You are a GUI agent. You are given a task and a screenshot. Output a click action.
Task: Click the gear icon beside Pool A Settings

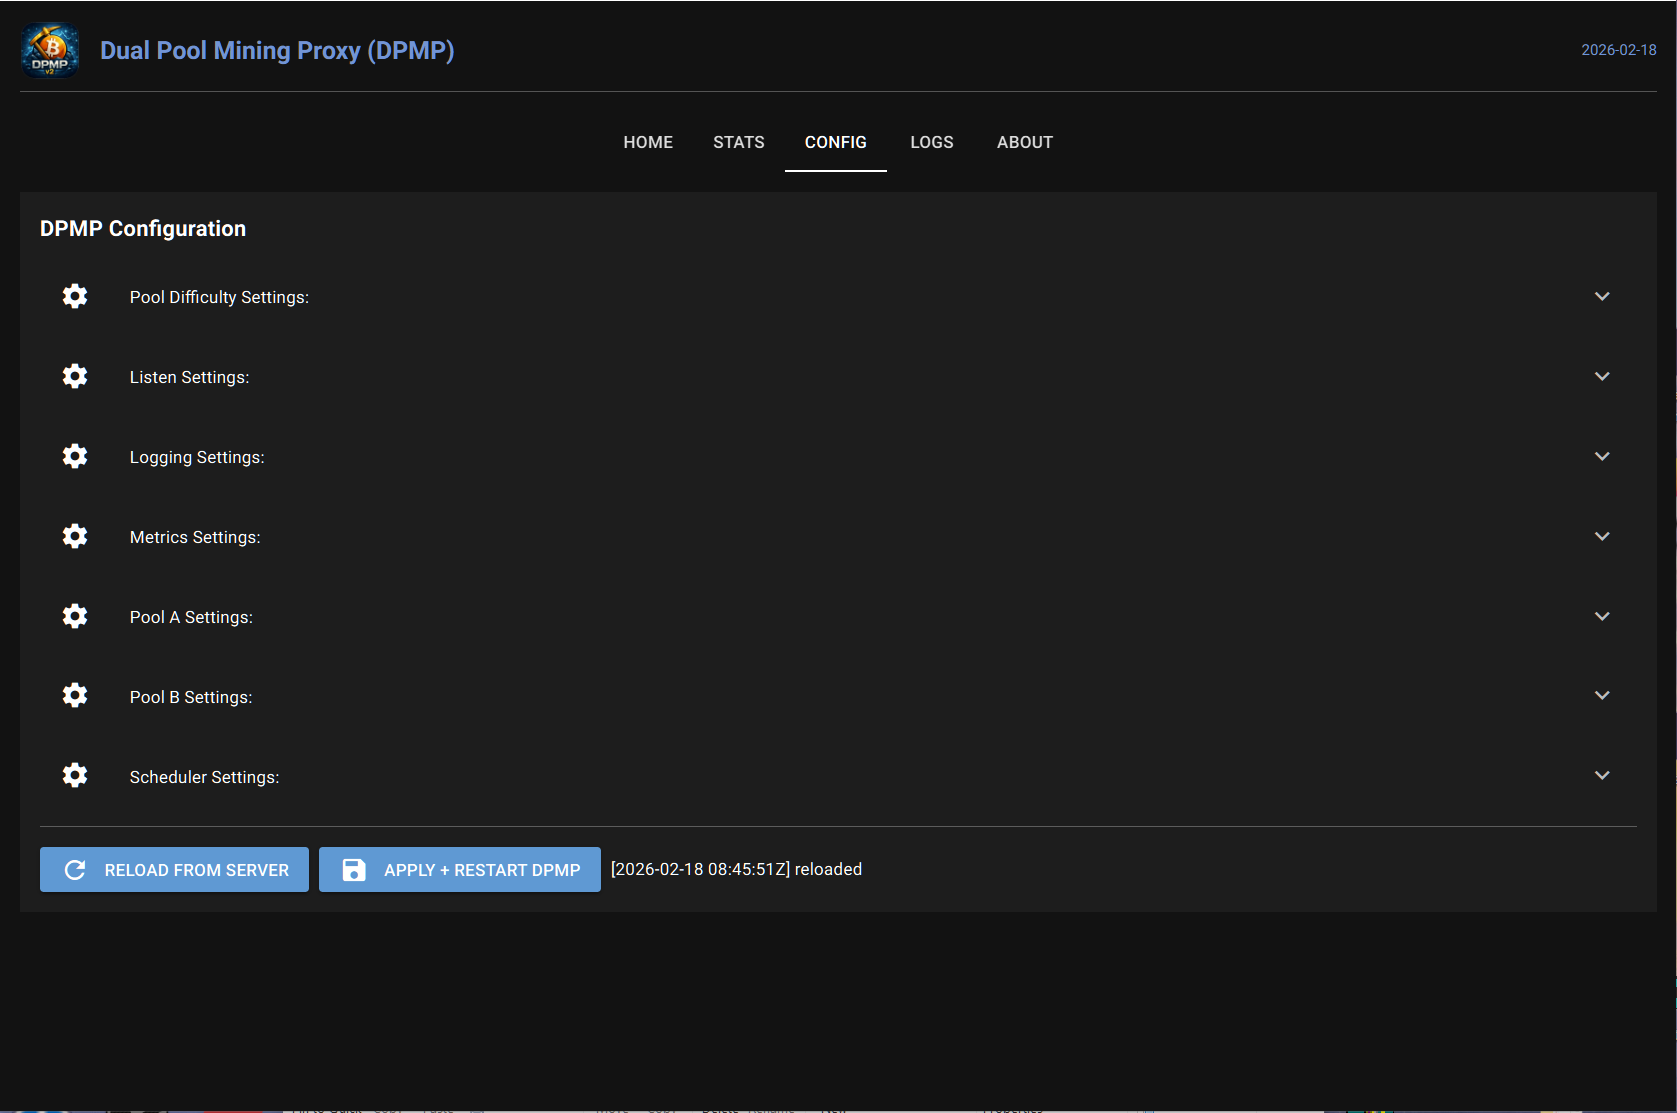click(74, 616)
